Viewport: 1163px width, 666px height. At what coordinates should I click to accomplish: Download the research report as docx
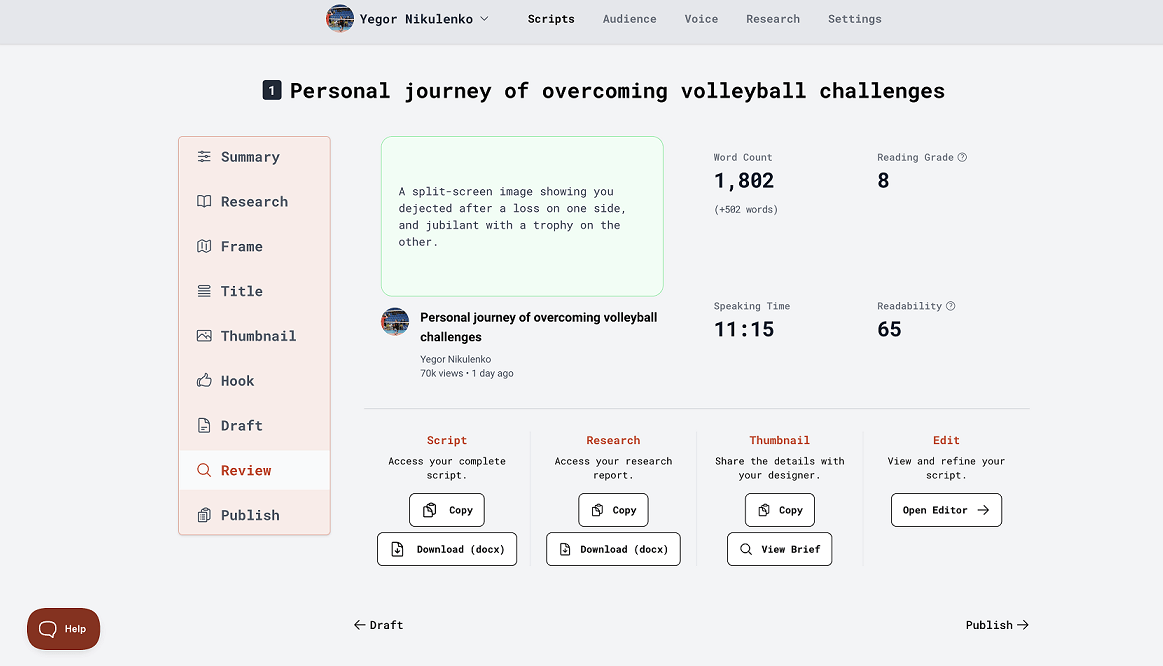(613, 549)
